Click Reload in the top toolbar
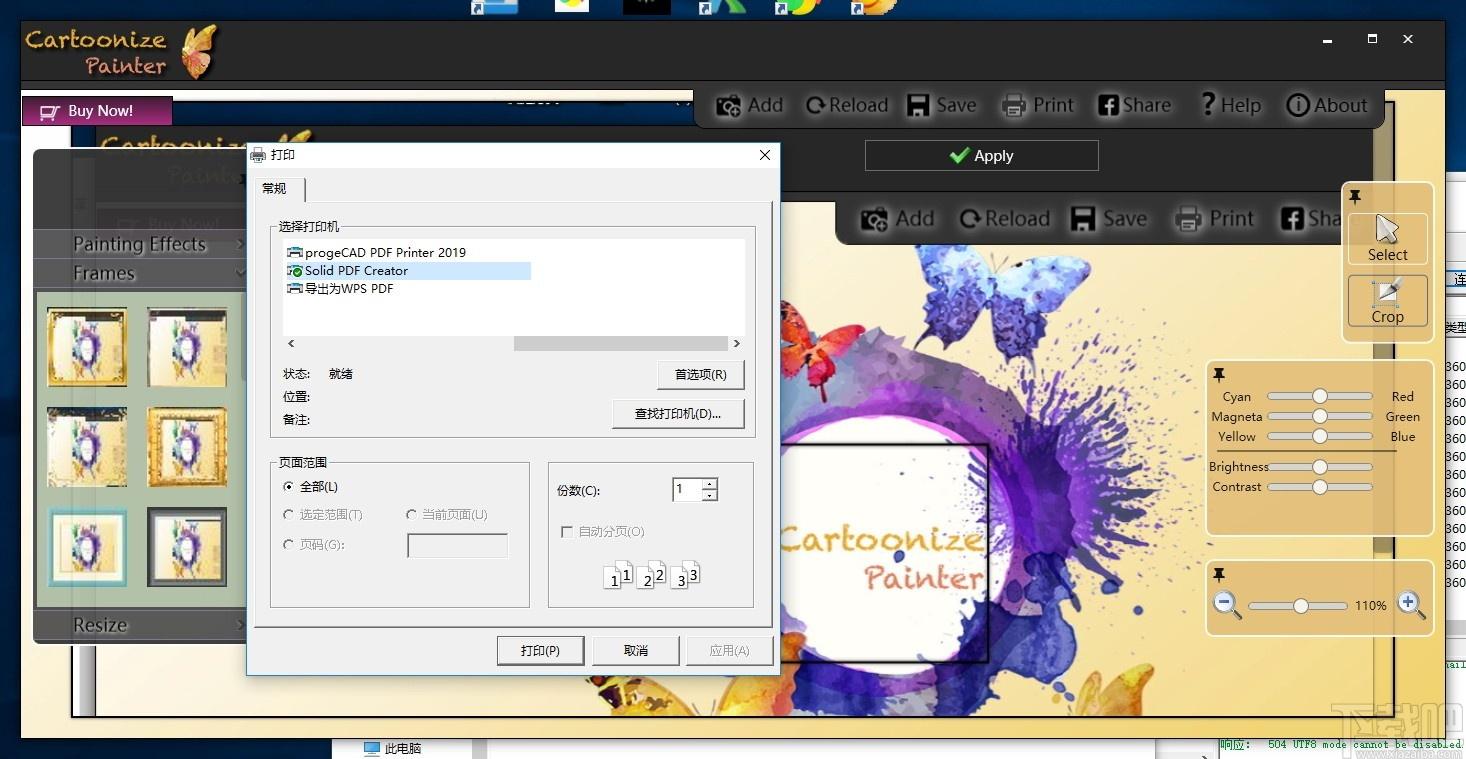This screenshot has width=1466, height=759. [846, 106]
